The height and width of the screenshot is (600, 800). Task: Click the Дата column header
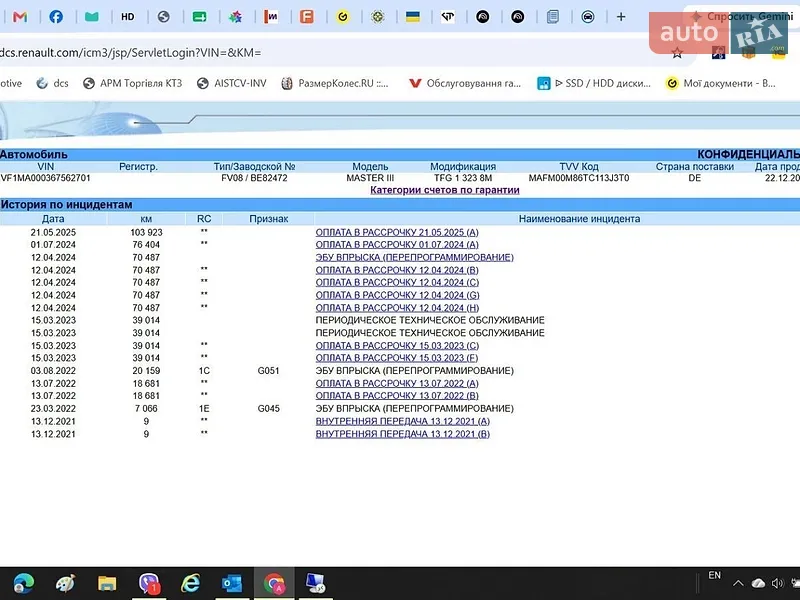(x=53, y=218)
